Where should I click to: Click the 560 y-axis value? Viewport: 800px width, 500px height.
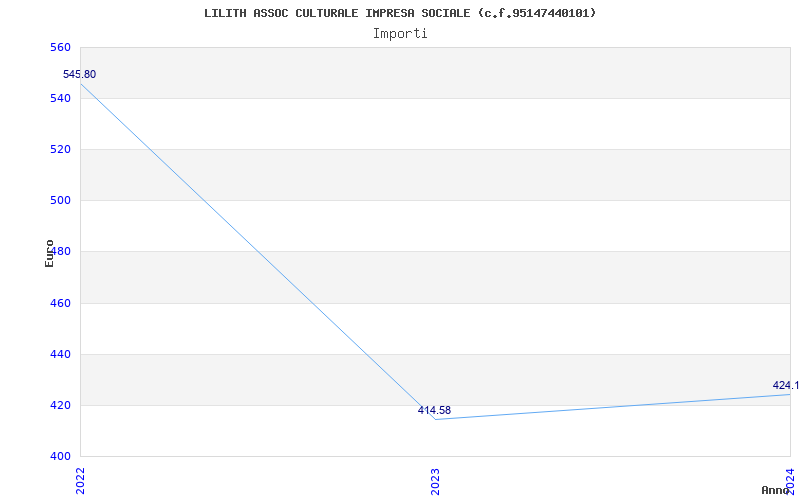60,47
